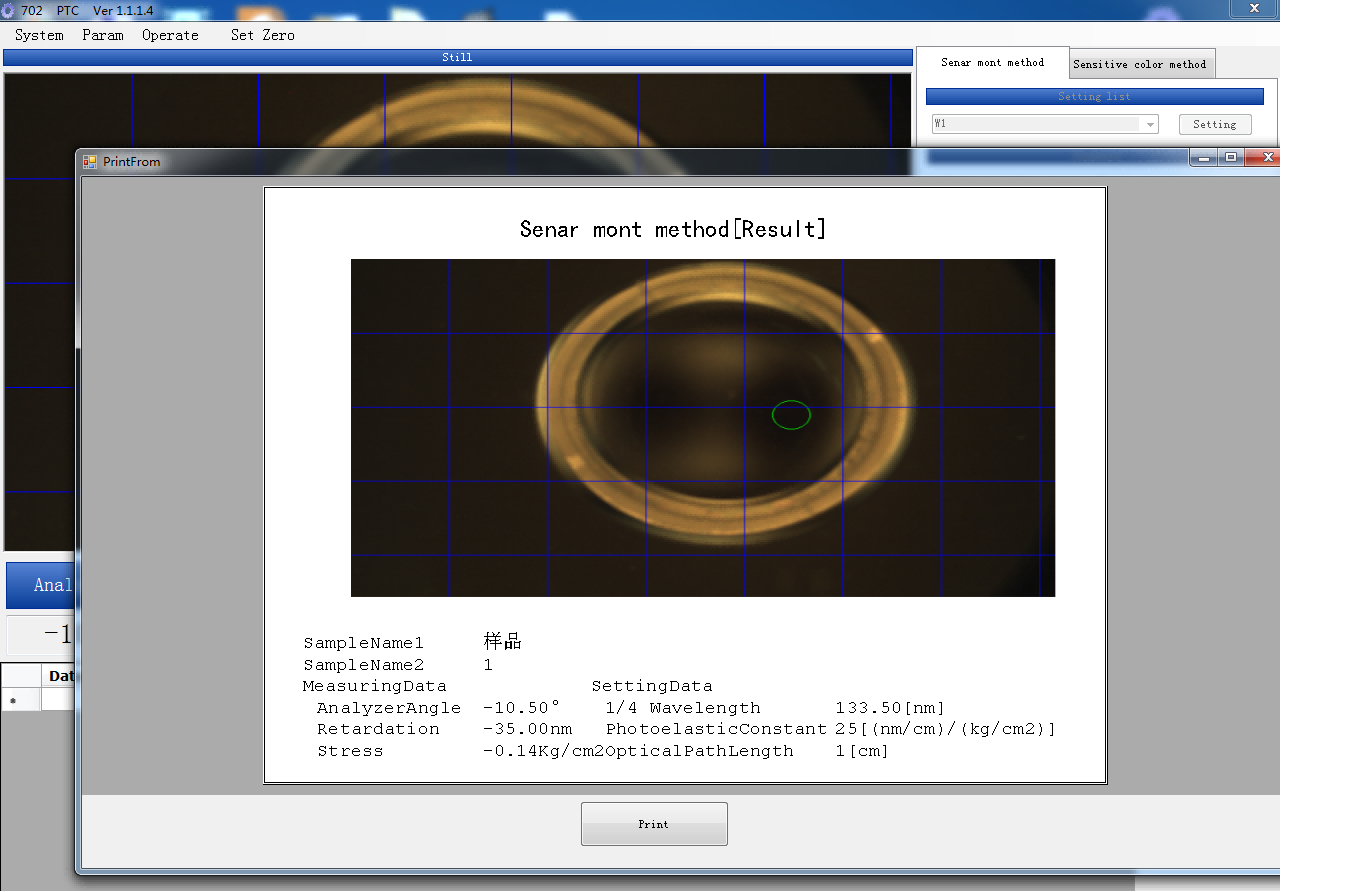The image size is (1367, 892).
Task: Close the PrintFrom dialog
Action: point(1266,158)
